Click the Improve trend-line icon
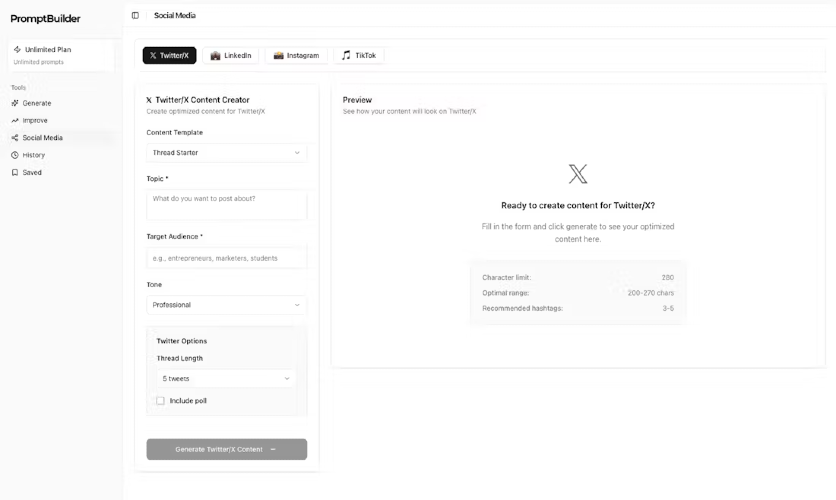The height and width of the screenshot is (500, 836). [15, 120]
